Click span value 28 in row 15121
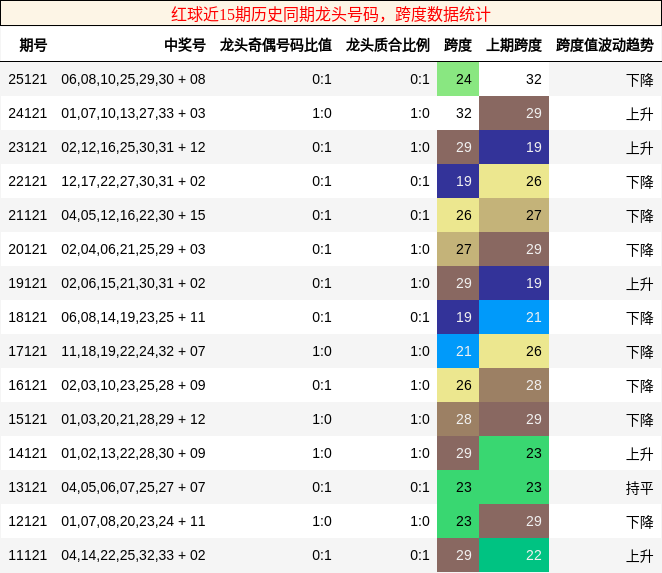Viewport: 662px width, 573px height. coord(458,419)
